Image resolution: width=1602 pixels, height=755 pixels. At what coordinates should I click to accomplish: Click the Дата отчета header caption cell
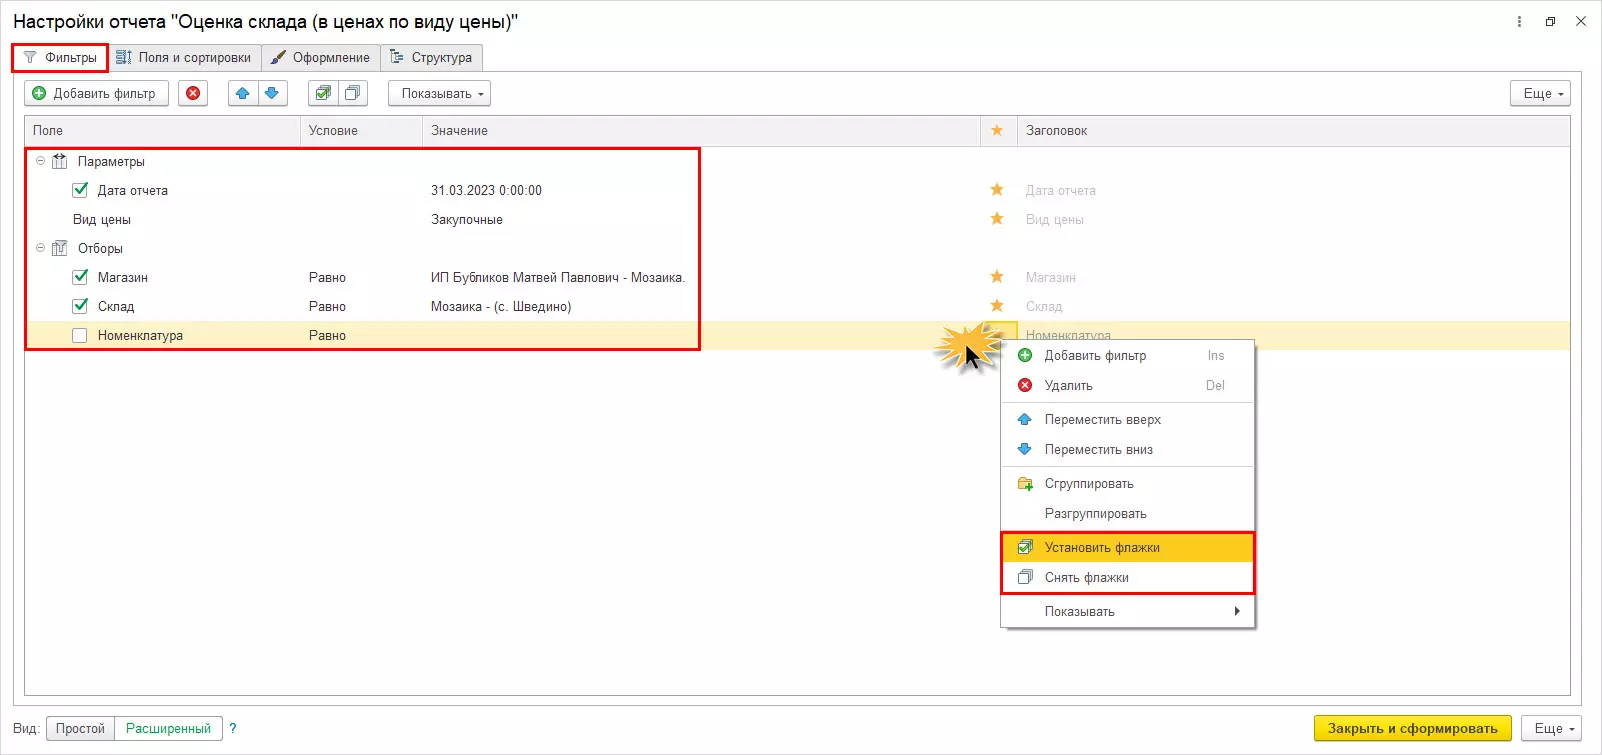(1060, 190)
